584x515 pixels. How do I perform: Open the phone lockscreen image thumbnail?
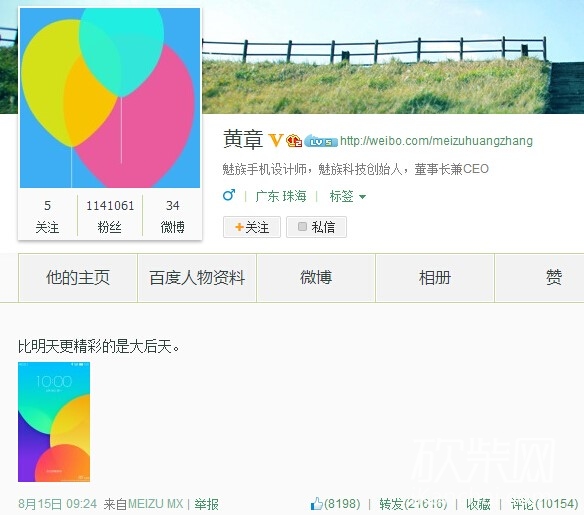(54, 422)
